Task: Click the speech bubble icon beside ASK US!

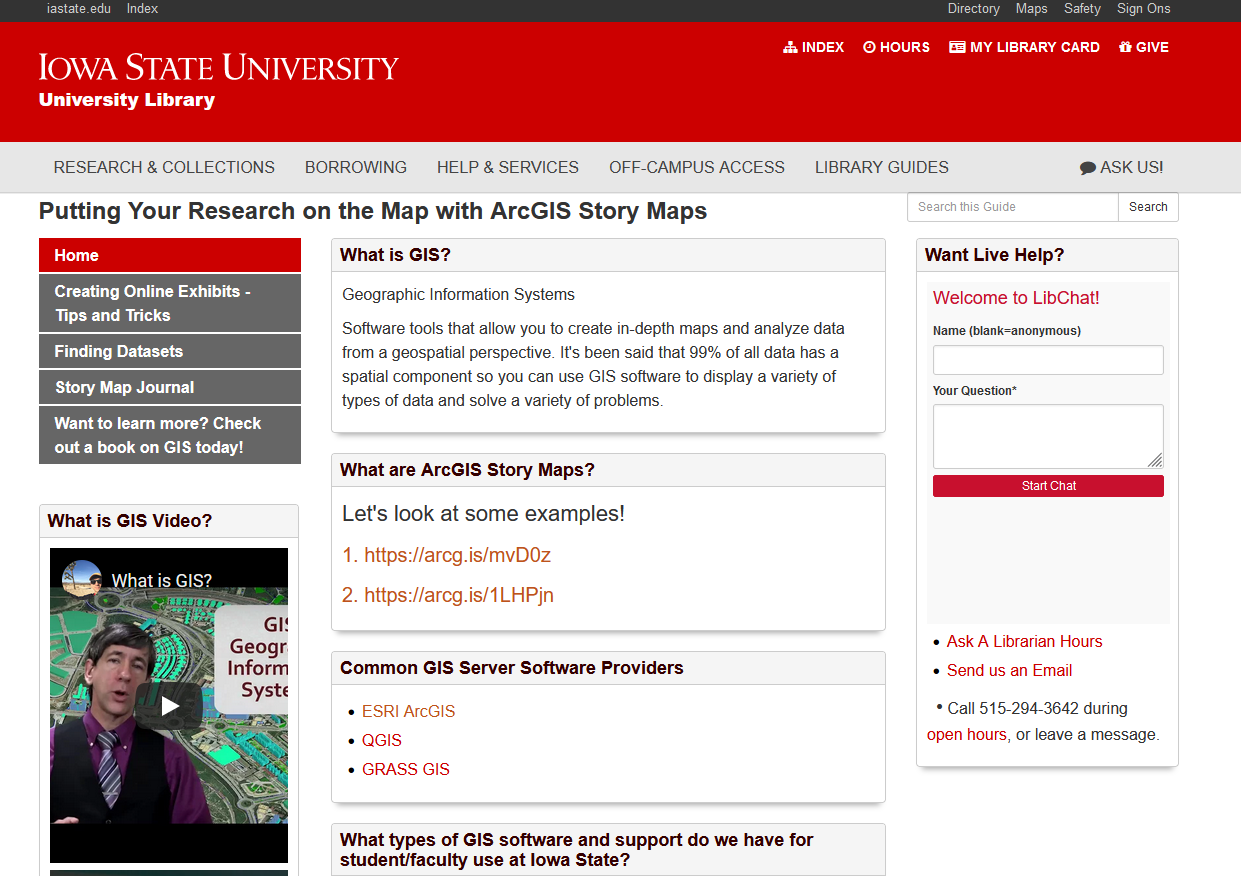Action: (x=1087, y=167)
